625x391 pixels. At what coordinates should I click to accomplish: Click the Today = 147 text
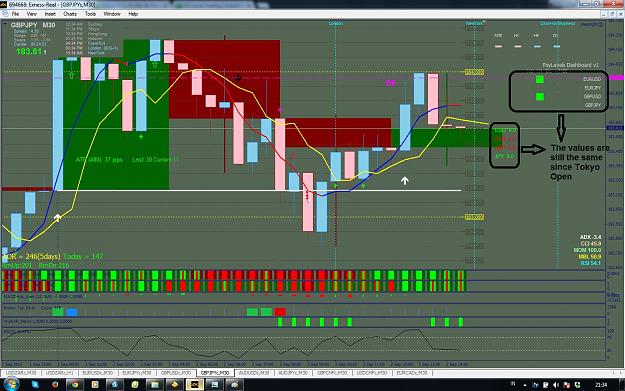tap(83, 256)
